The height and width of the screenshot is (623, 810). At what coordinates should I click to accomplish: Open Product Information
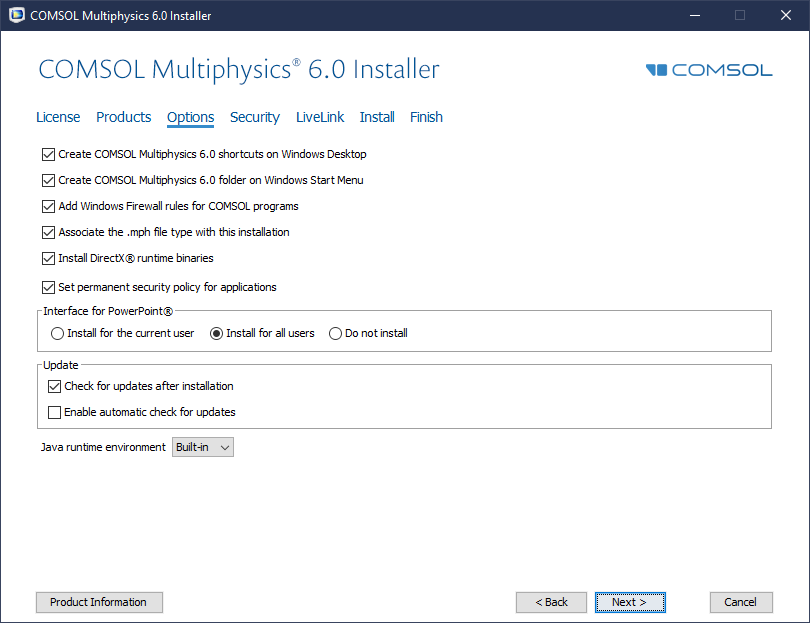(x=99, y=602)
